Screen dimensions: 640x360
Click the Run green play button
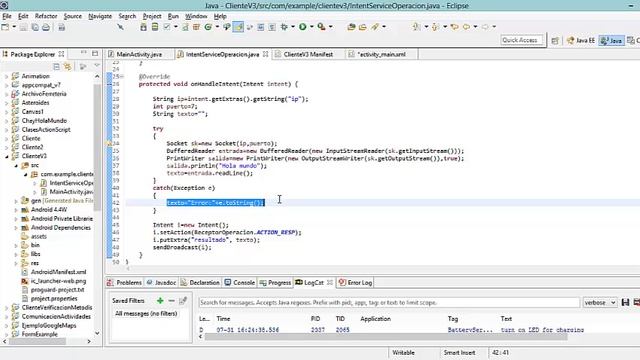point(302,27)
